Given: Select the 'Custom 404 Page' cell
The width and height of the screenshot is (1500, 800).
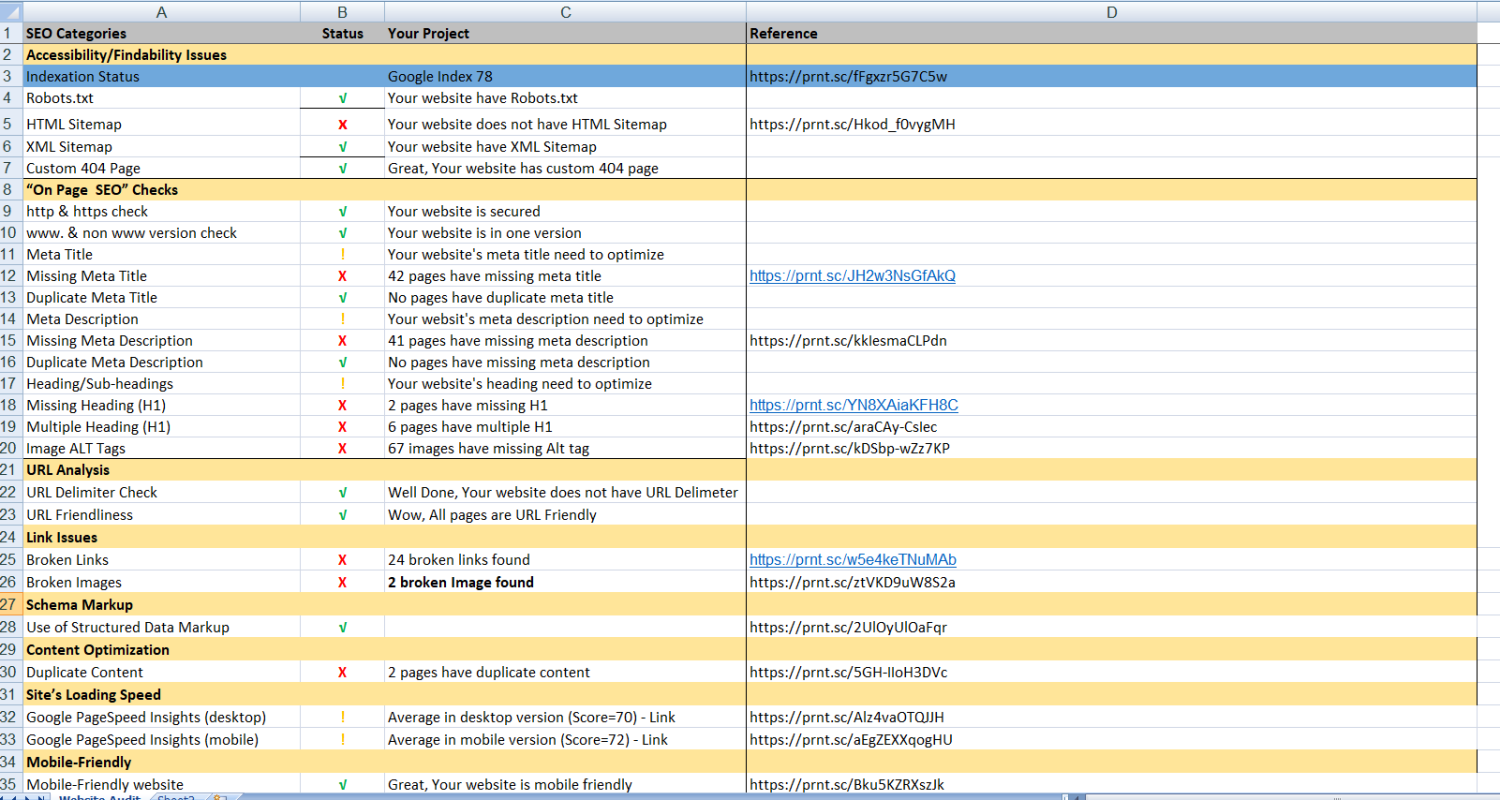Looking at the screenshot, I should [x=162, y=168].
